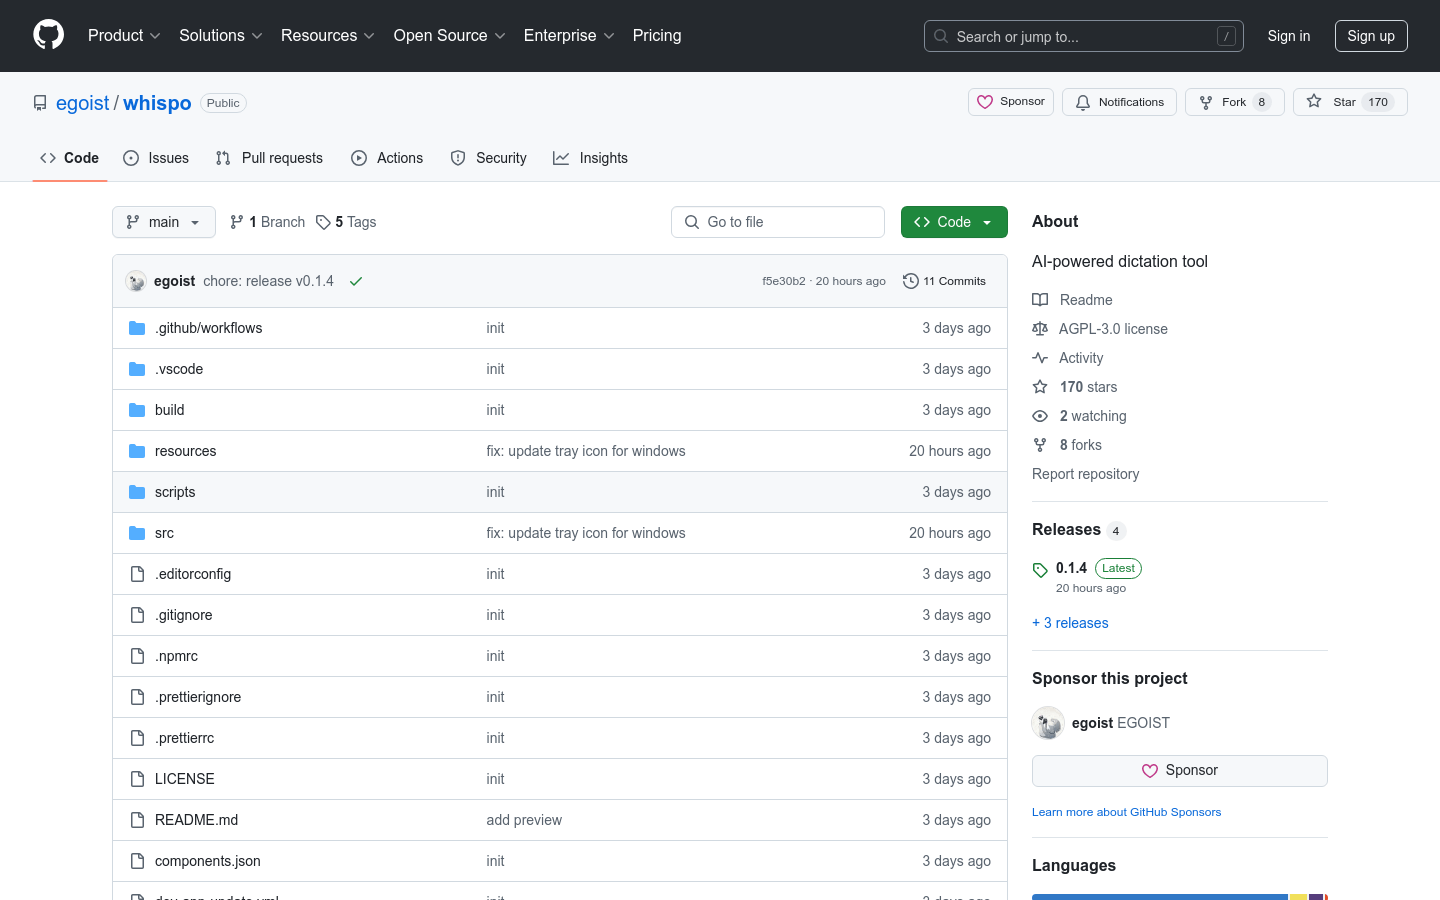This screenshot has height=900, width=1440.
Task: Click the scripts folder icon
Action: (x=137, y=492)
